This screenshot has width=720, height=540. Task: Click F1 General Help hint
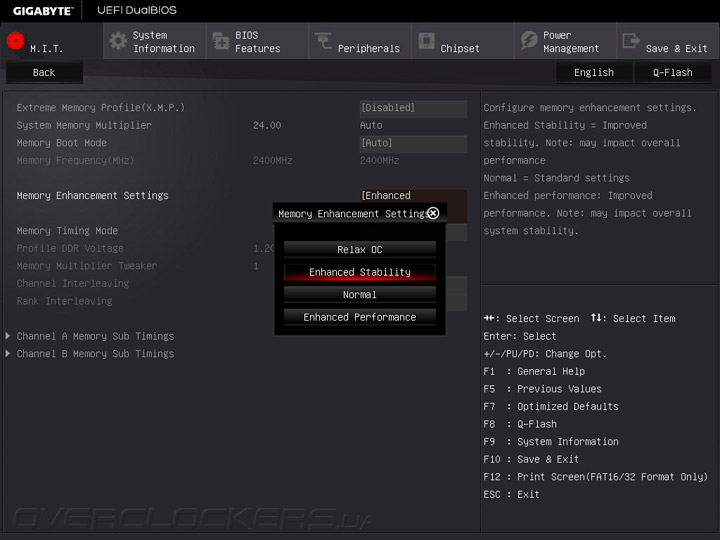[x=534, y=371]
